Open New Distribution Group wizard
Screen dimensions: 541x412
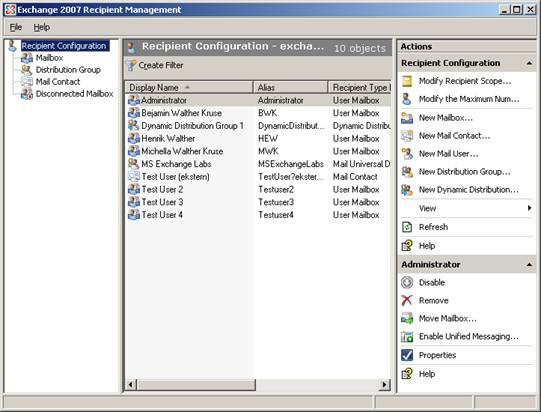tap(464, 171)
